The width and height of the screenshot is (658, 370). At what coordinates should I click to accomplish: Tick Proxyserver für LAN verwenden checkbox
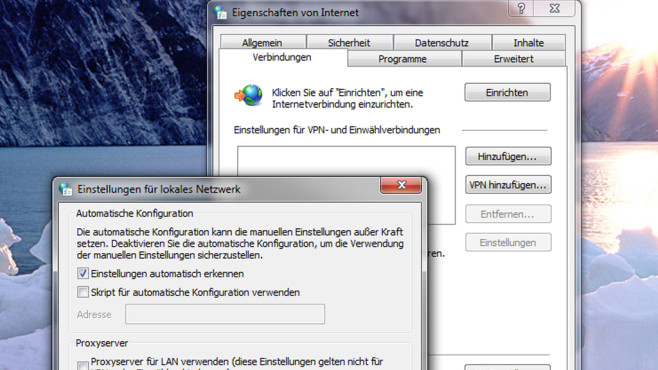83,365
